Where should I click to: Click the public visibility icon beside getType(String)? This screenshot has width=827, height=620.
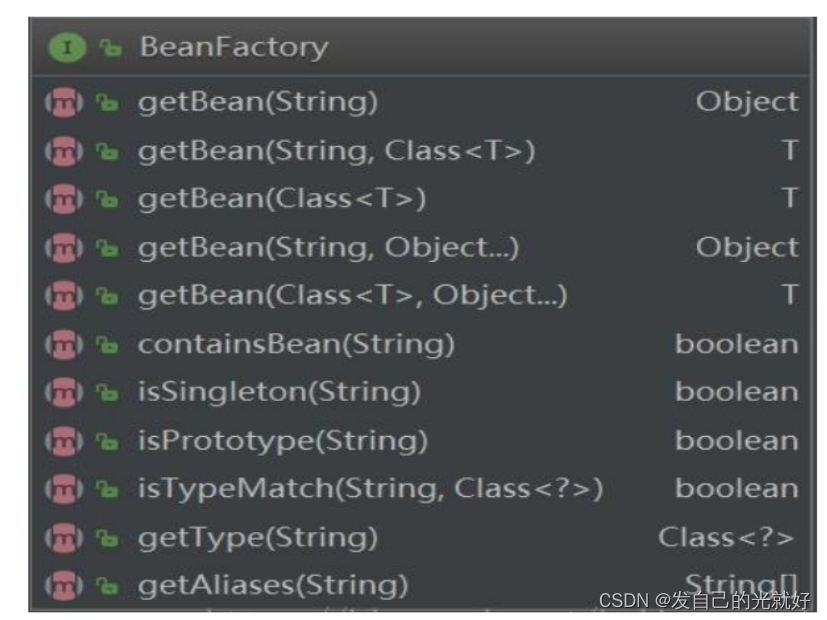tap(107, 538)
